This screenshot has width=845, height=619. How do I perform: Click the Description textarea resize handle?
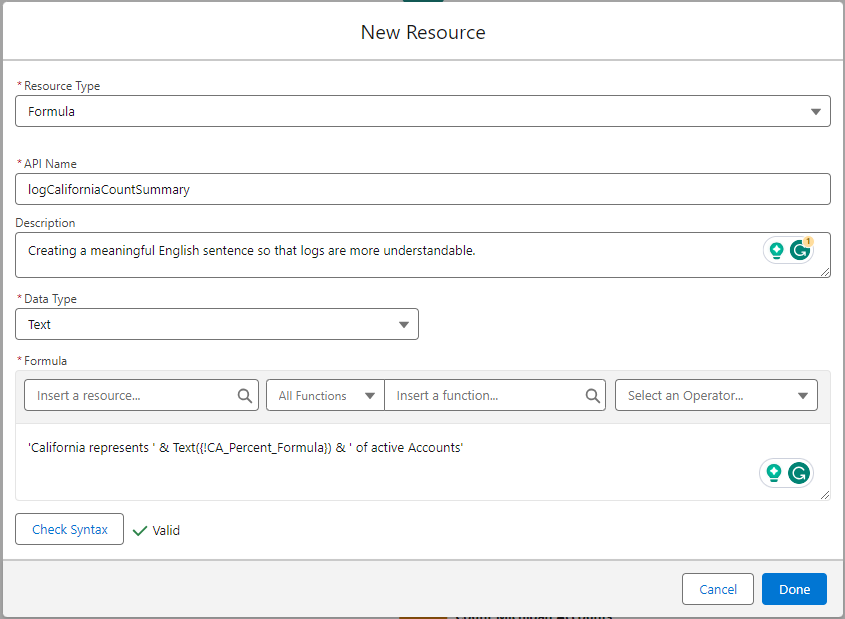(x=825, y=272)
